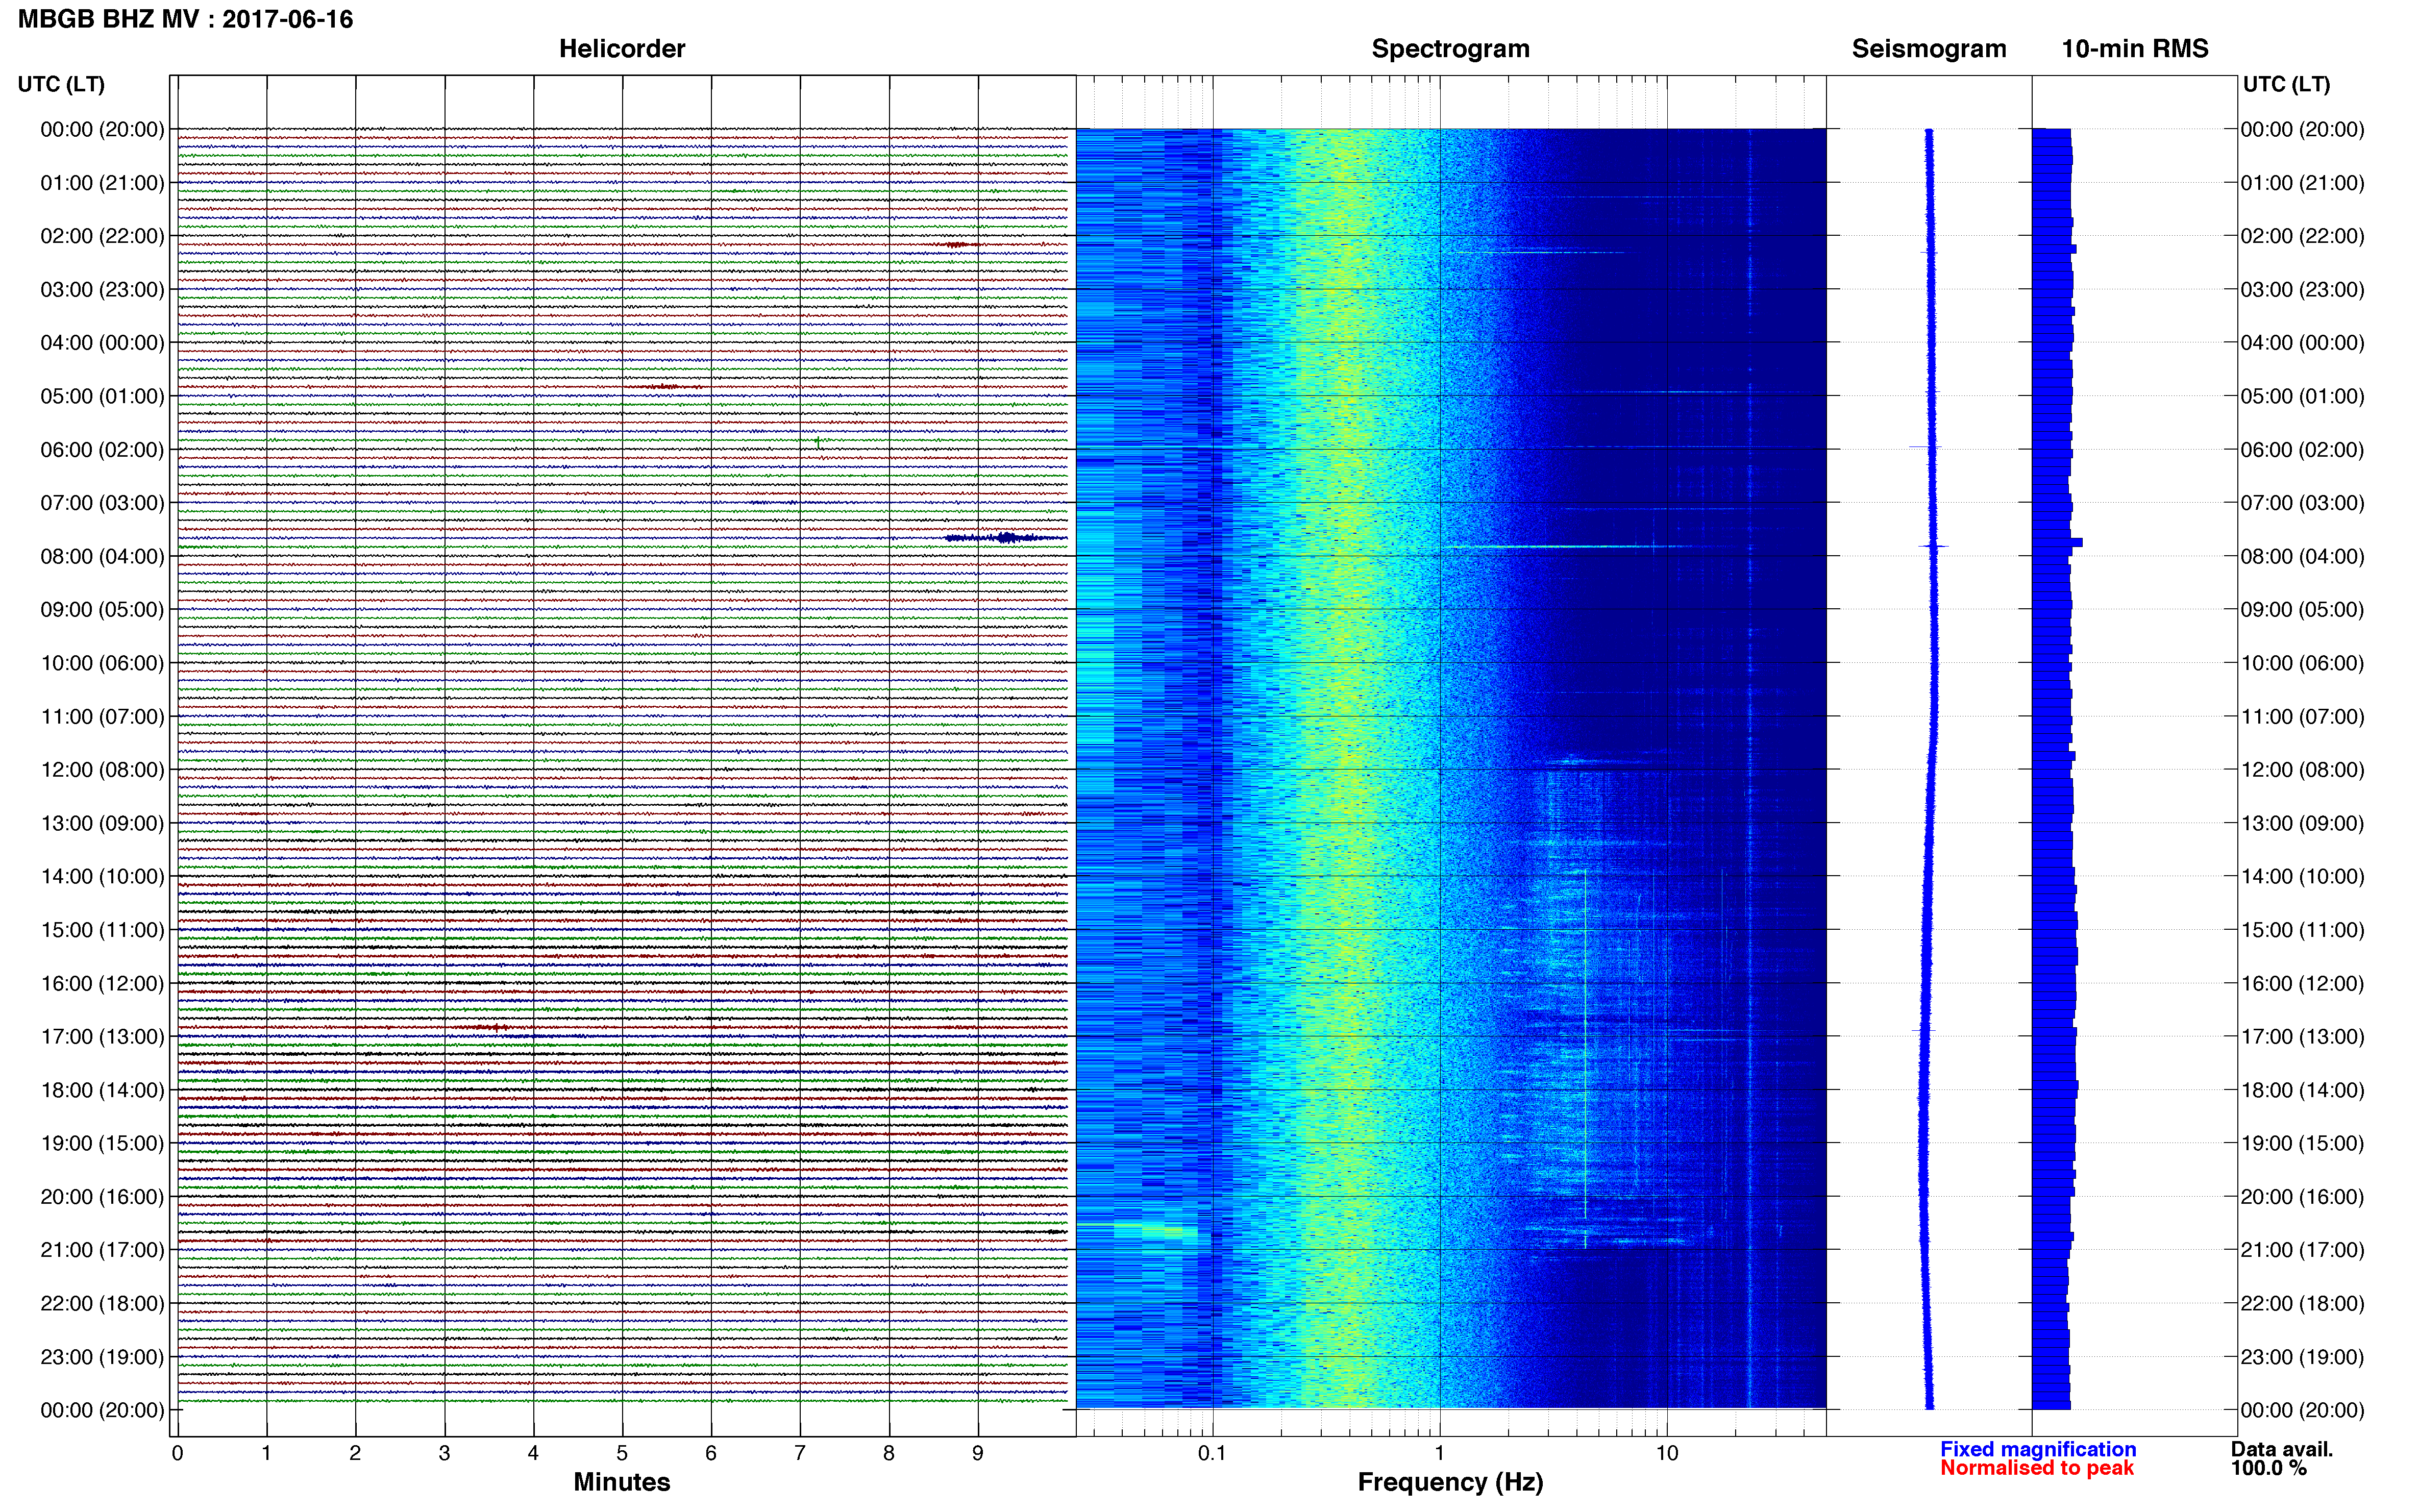Image resolution: width=2419 pixels, height=1512 pixels.
Task: Click the '10' tick label on the frequency axis
Action: pos(1666,1453)
